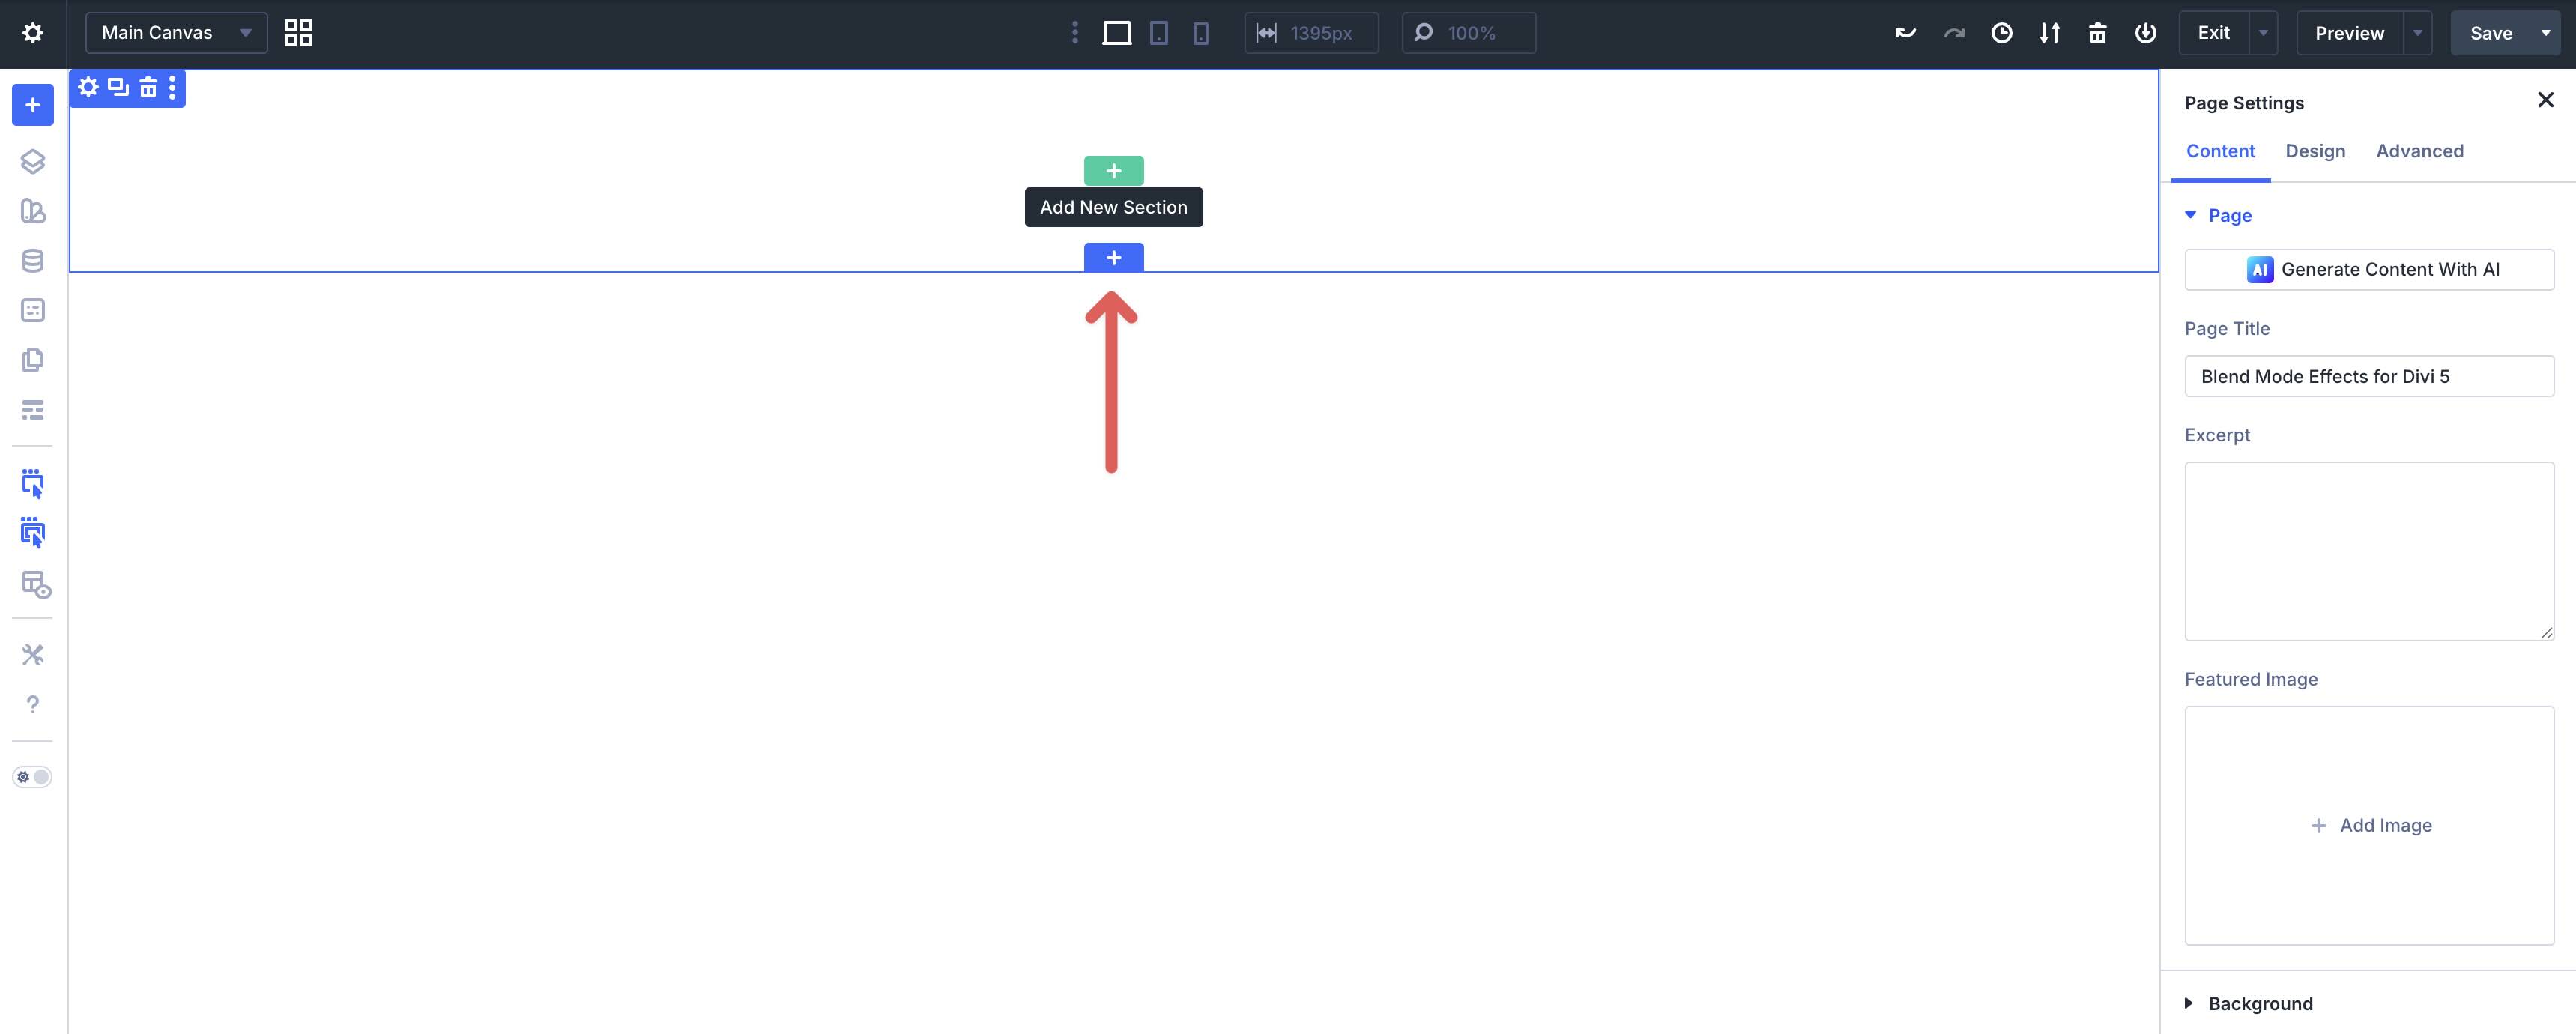The width and height of the screenshot is (2576, 1034).
Task: Duplicate the section using its toolbar icon
Action: [118, 88]
